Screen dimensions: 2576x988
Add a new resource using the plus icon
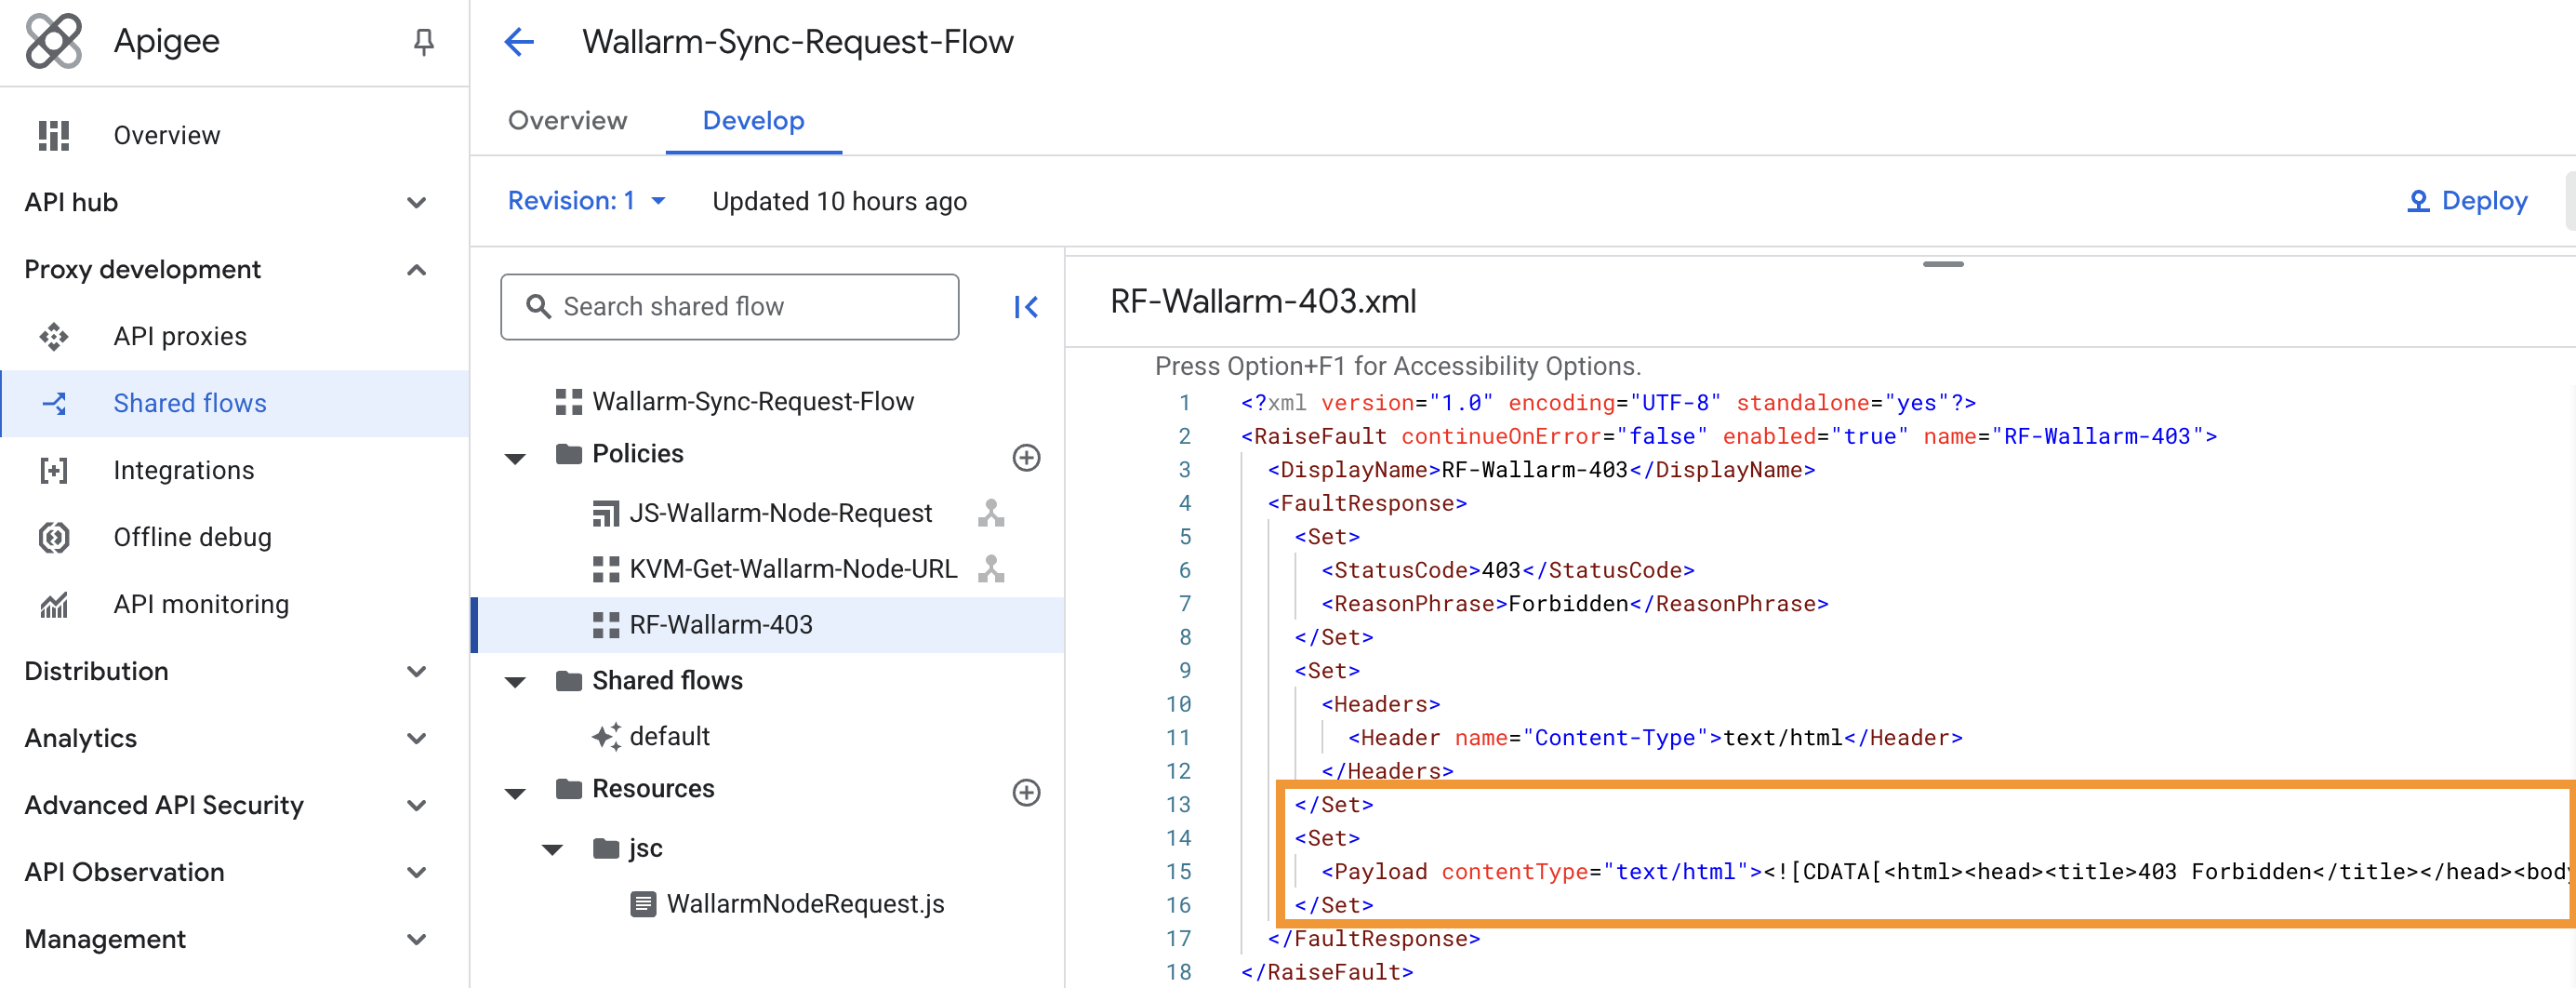pos(1026,793)
